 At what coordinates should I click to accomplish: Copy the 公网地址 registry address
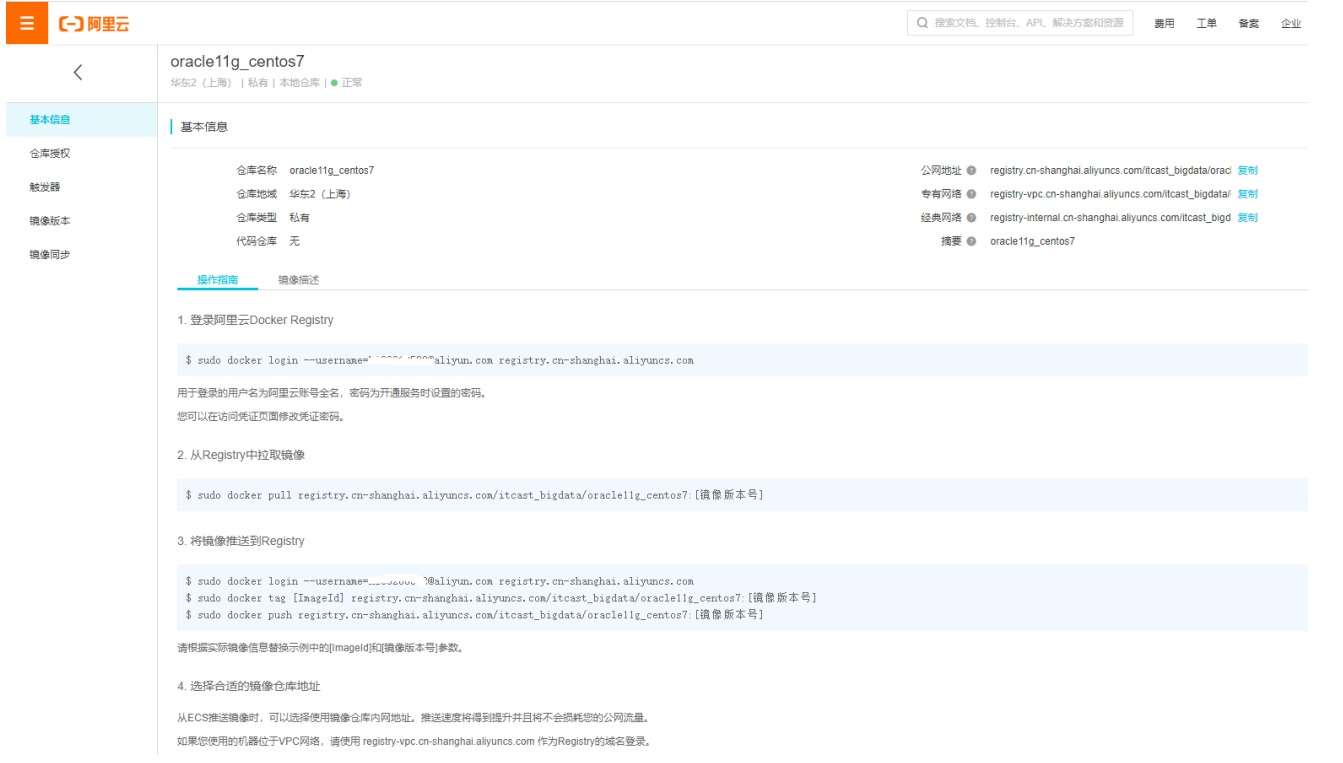pos(1247,171)
